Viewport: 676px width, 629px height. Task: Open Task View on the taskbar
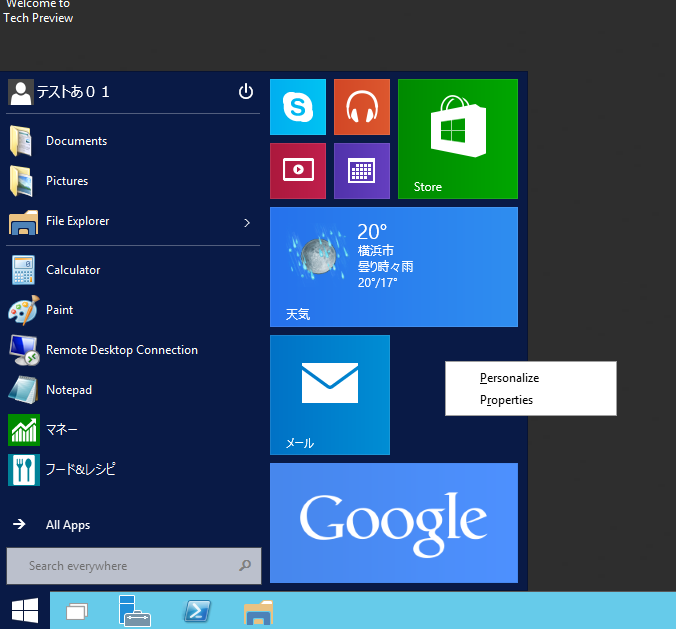click(x=77, y=611)
